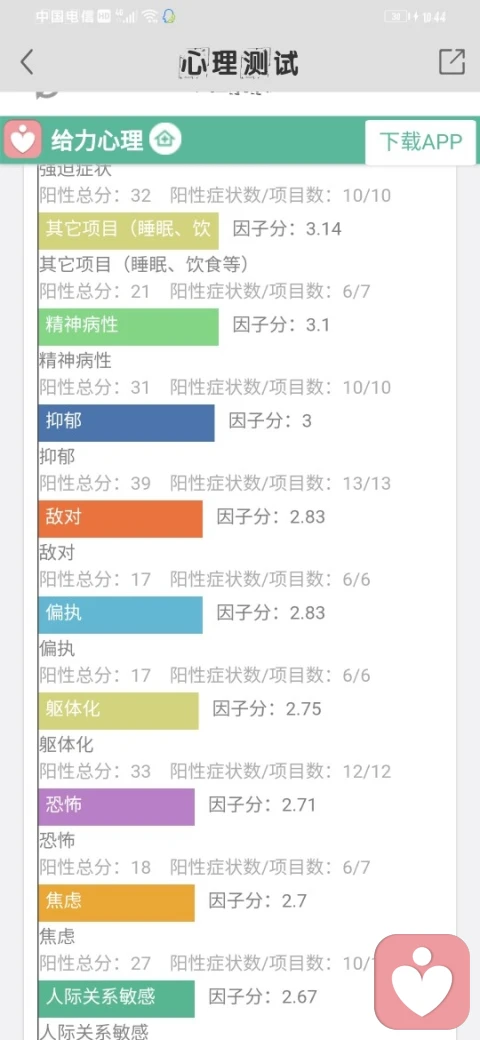Tap the green 人际关系敏感 bar
Screen dimensions: 480x1040
tap(117, 998)
